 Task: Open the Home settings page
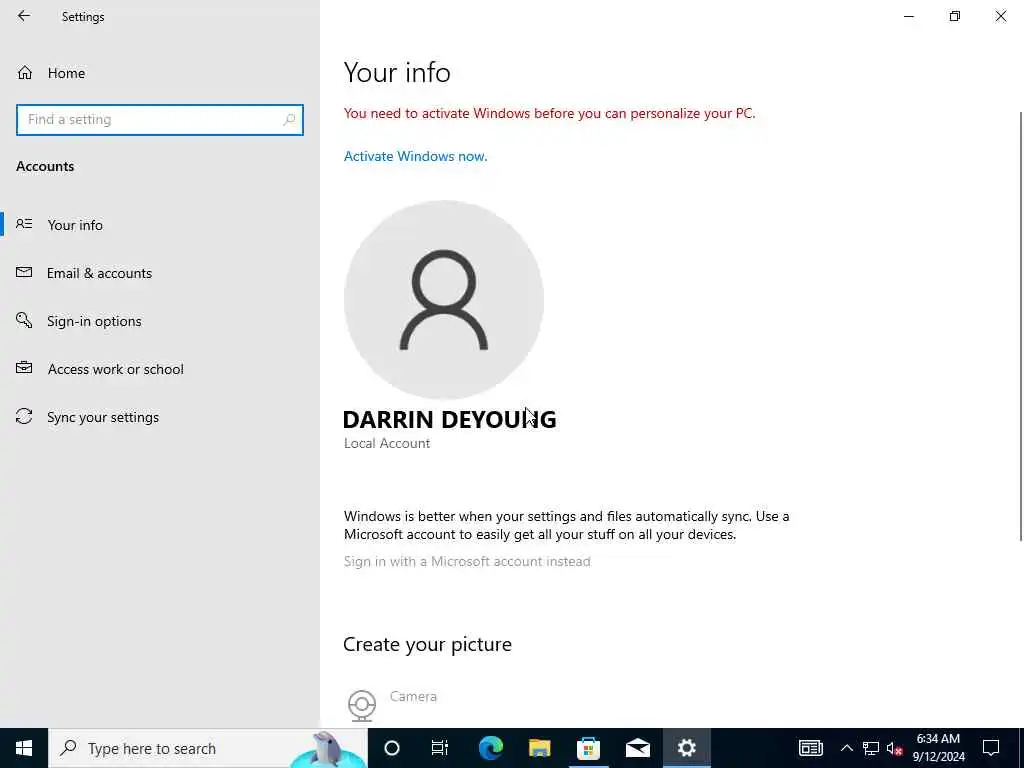(x=66, y=73)
